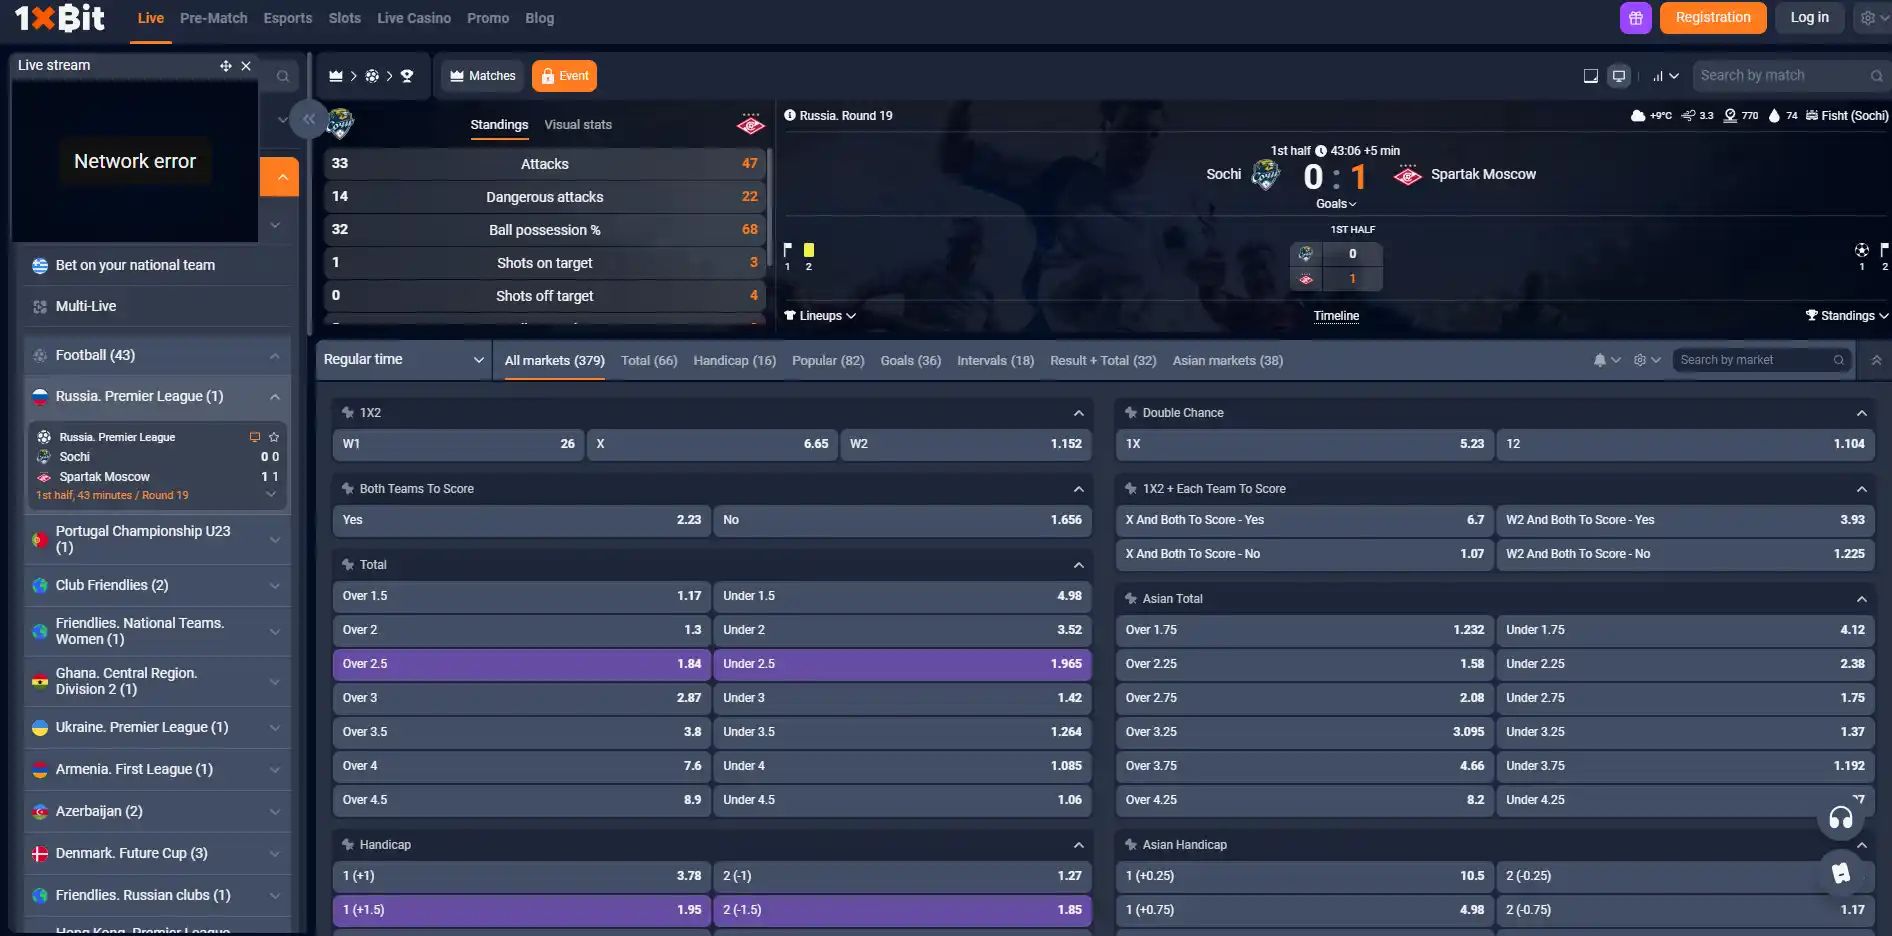The width and height of the screenshot is (1892, 936).
Task: Add Sochi match to favorites star
Action: click(x=274, y=437)
